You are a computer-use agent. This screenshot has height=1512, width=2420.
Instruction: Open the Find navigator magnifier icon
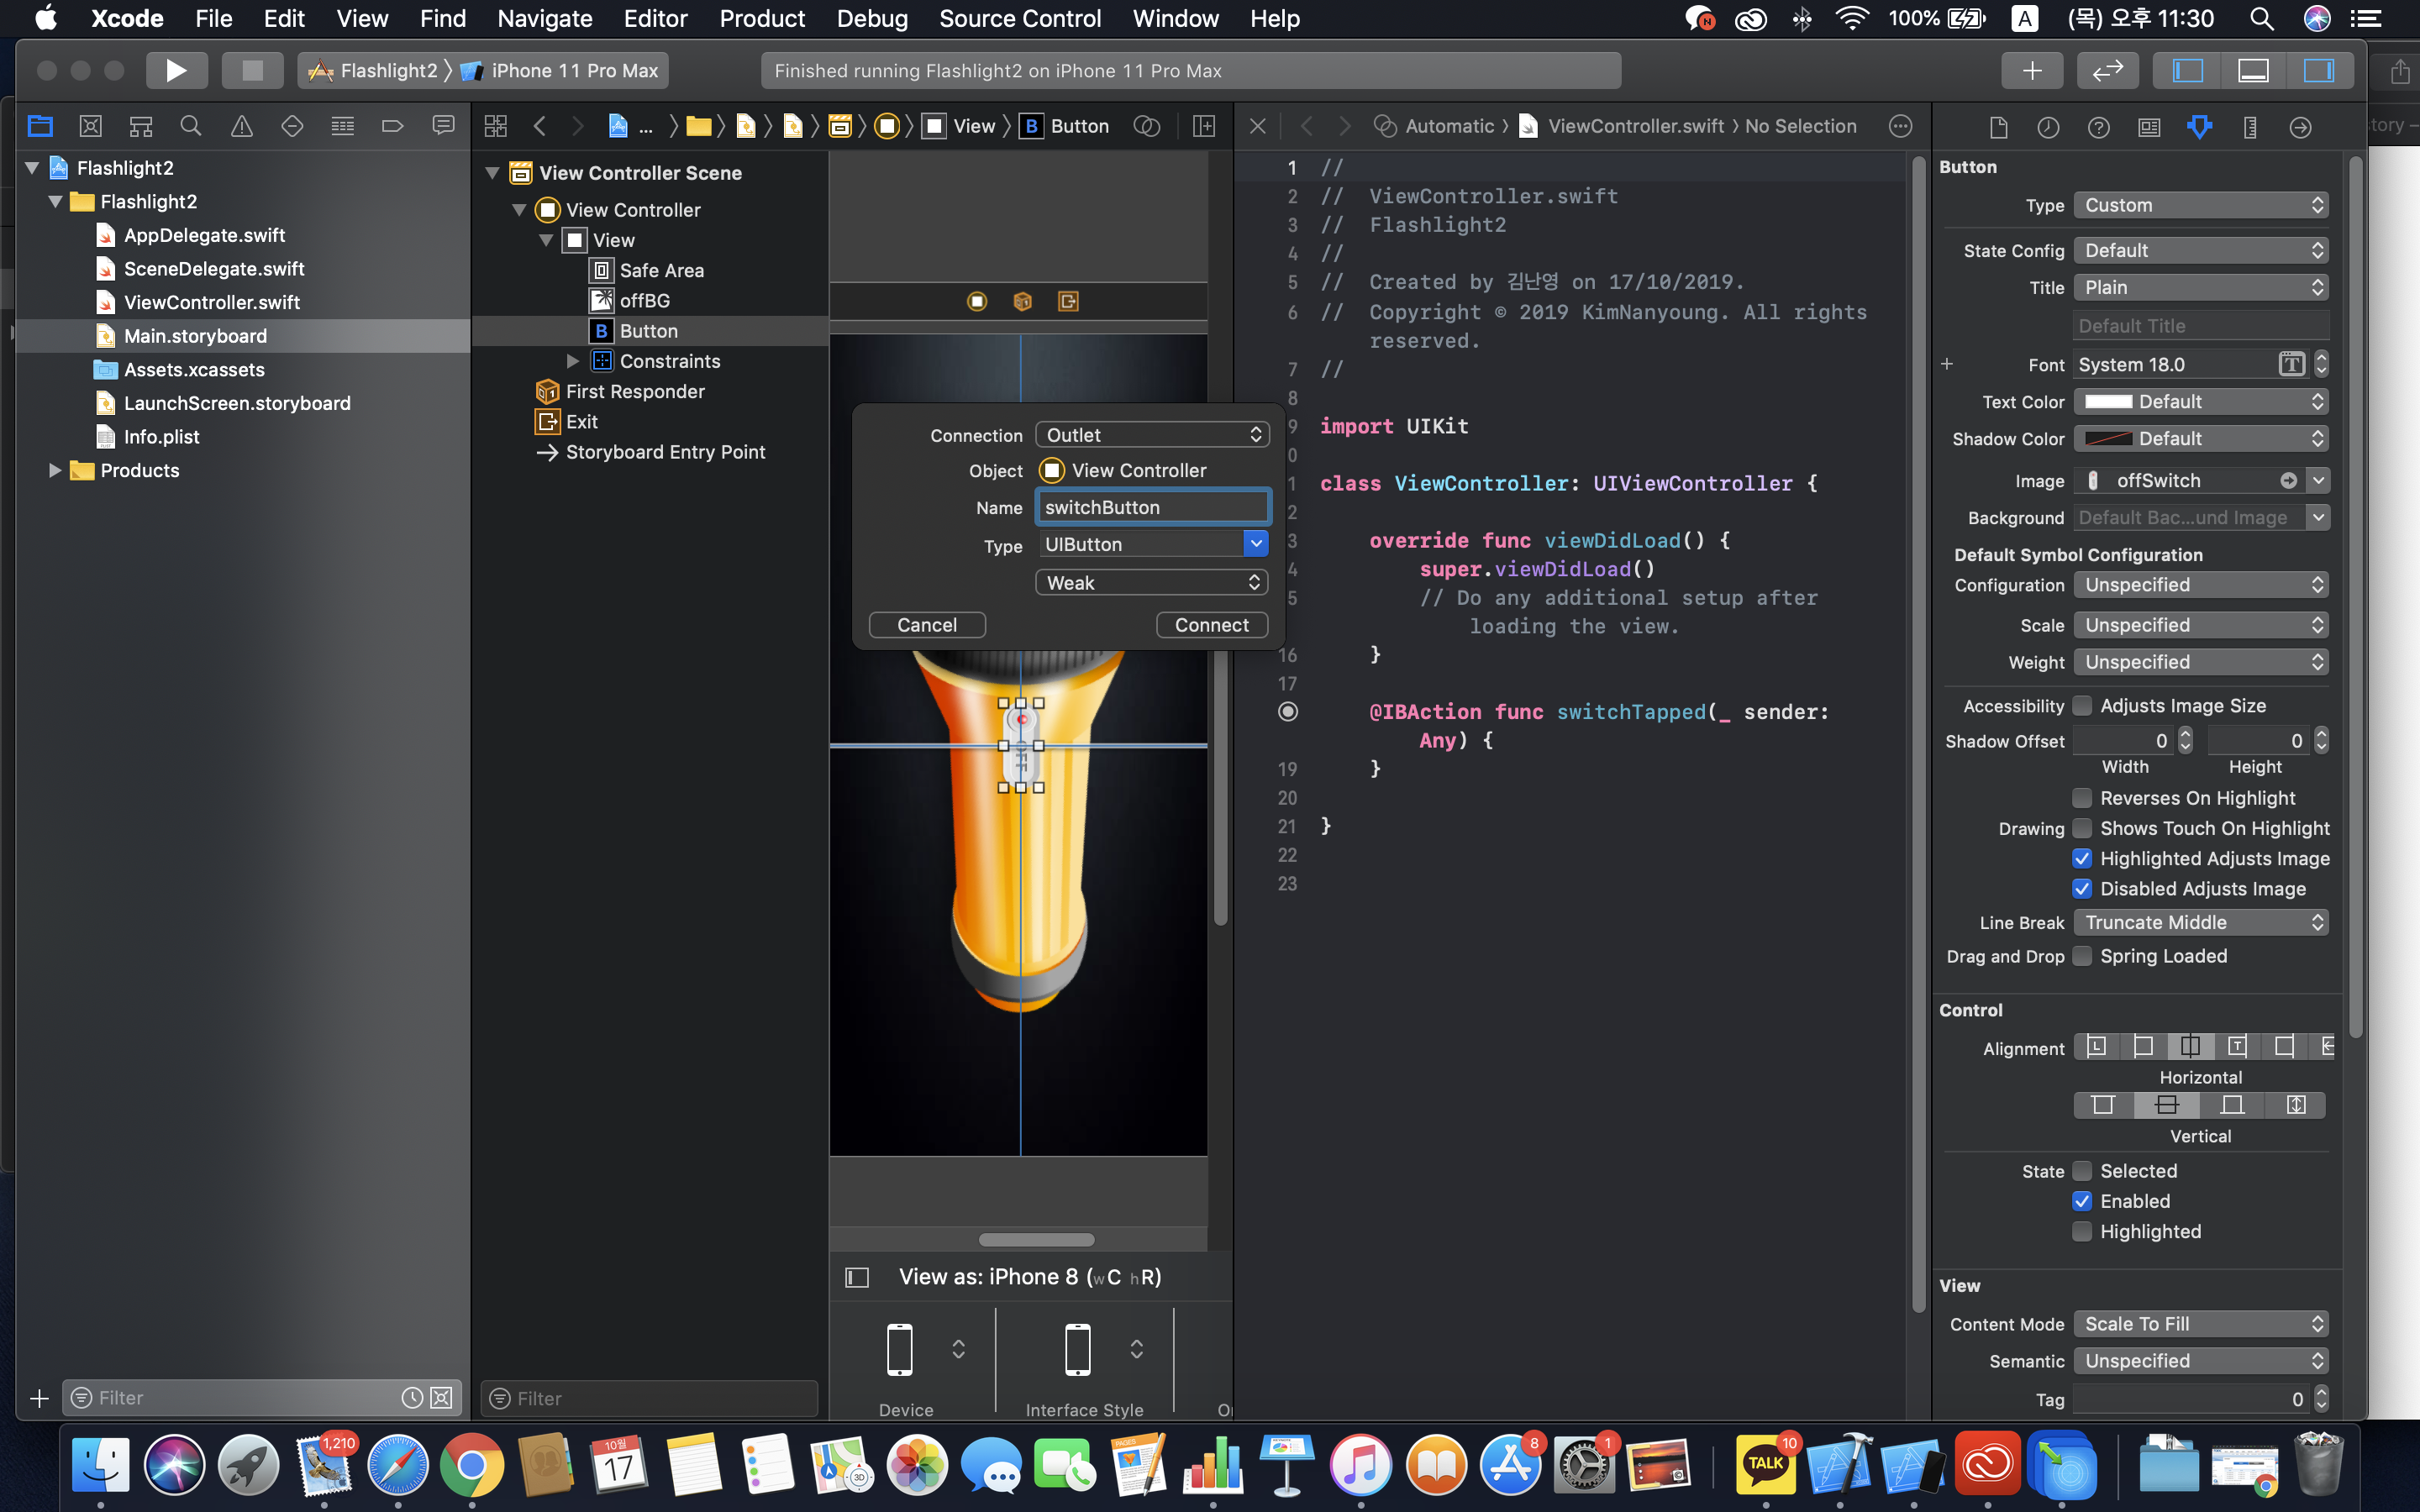[x=190, y=126]
